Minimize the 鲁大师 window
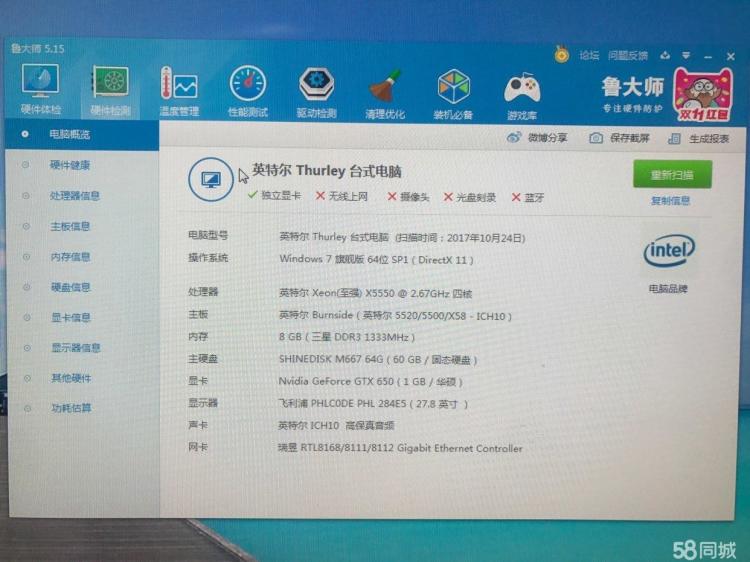 [x=708, y=57]
